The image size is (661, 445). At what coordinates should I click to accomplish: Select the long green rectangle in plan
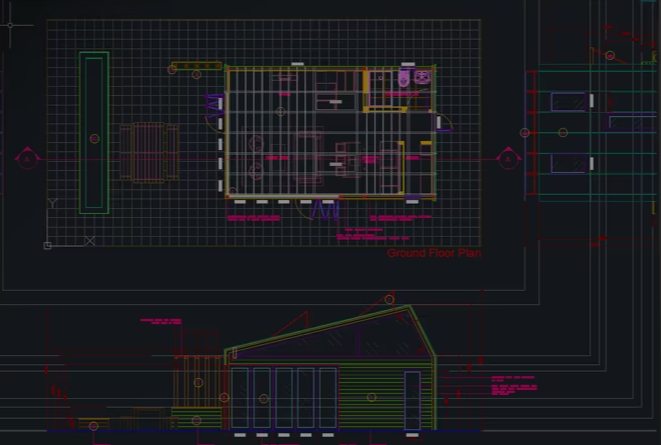point(95,131)
